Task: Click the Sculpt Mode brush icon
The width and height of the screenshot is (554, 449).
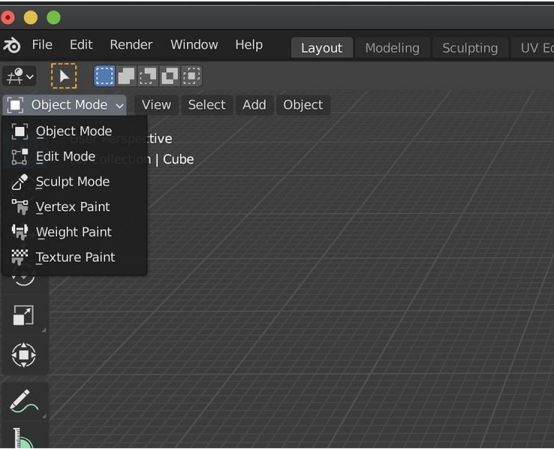Action: pos(19,182)
